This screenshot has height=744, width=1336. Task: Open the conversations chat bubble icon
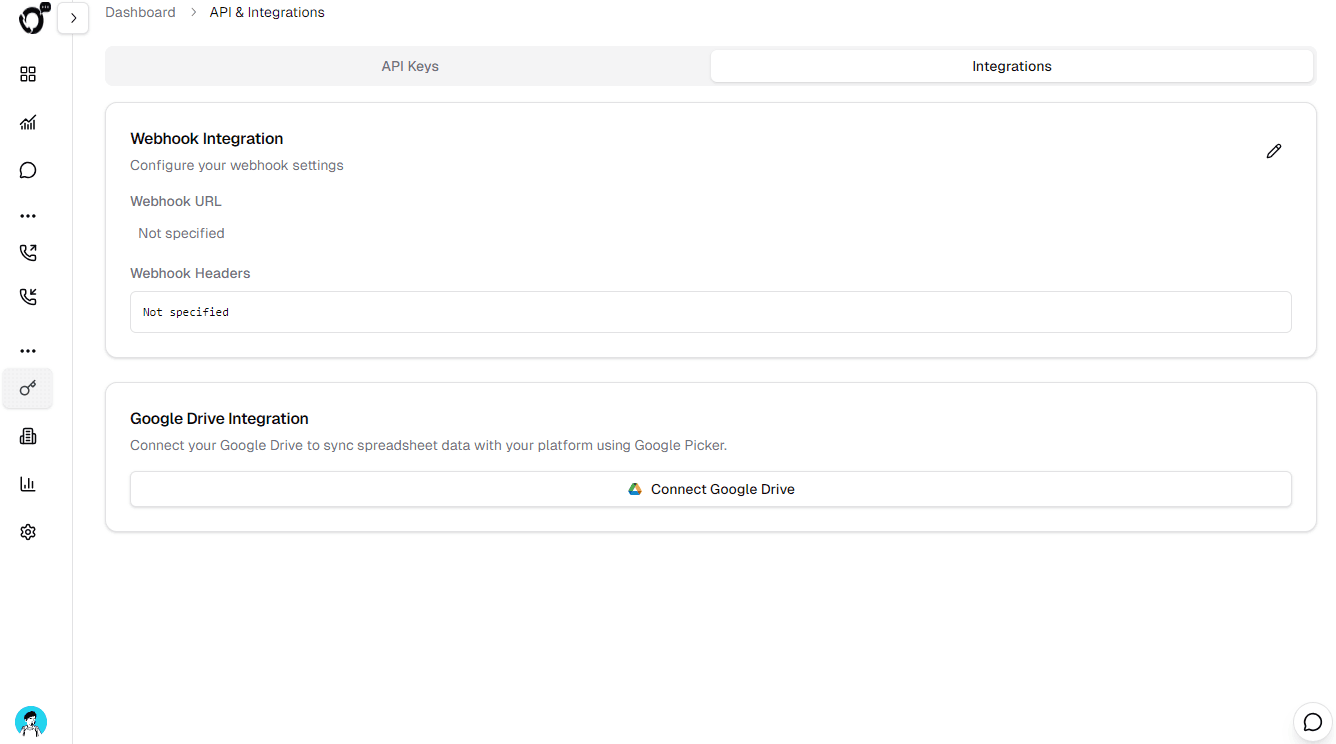click(27, 170)
